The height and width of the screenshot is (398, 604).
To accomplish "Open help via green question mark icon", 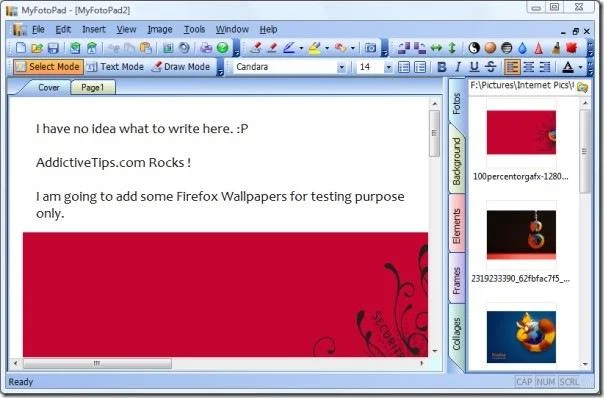I will point(223,48).
